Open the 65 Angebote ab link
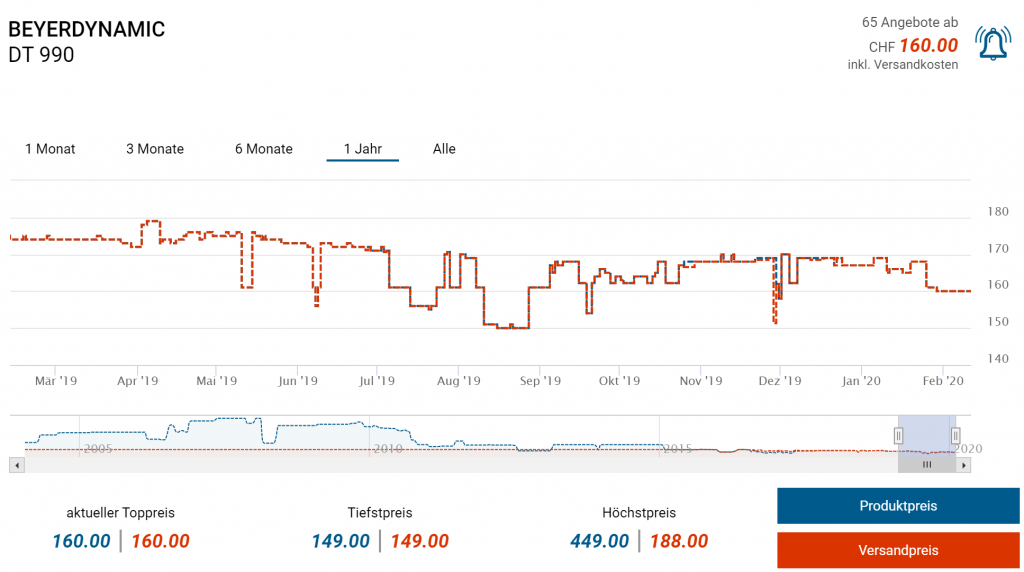The image size is (1024, 572). pos(909,22)
